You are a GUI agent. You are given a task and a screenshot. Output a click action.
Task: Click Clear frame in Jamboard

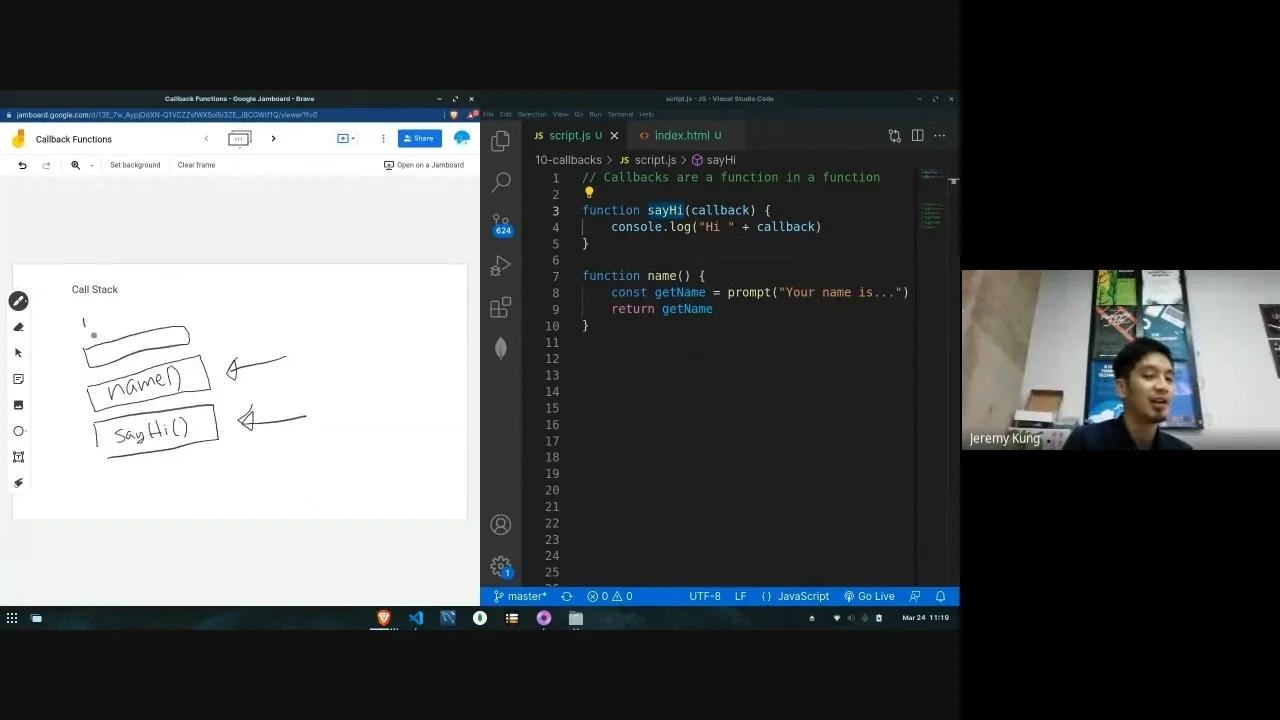pos(196,165)
